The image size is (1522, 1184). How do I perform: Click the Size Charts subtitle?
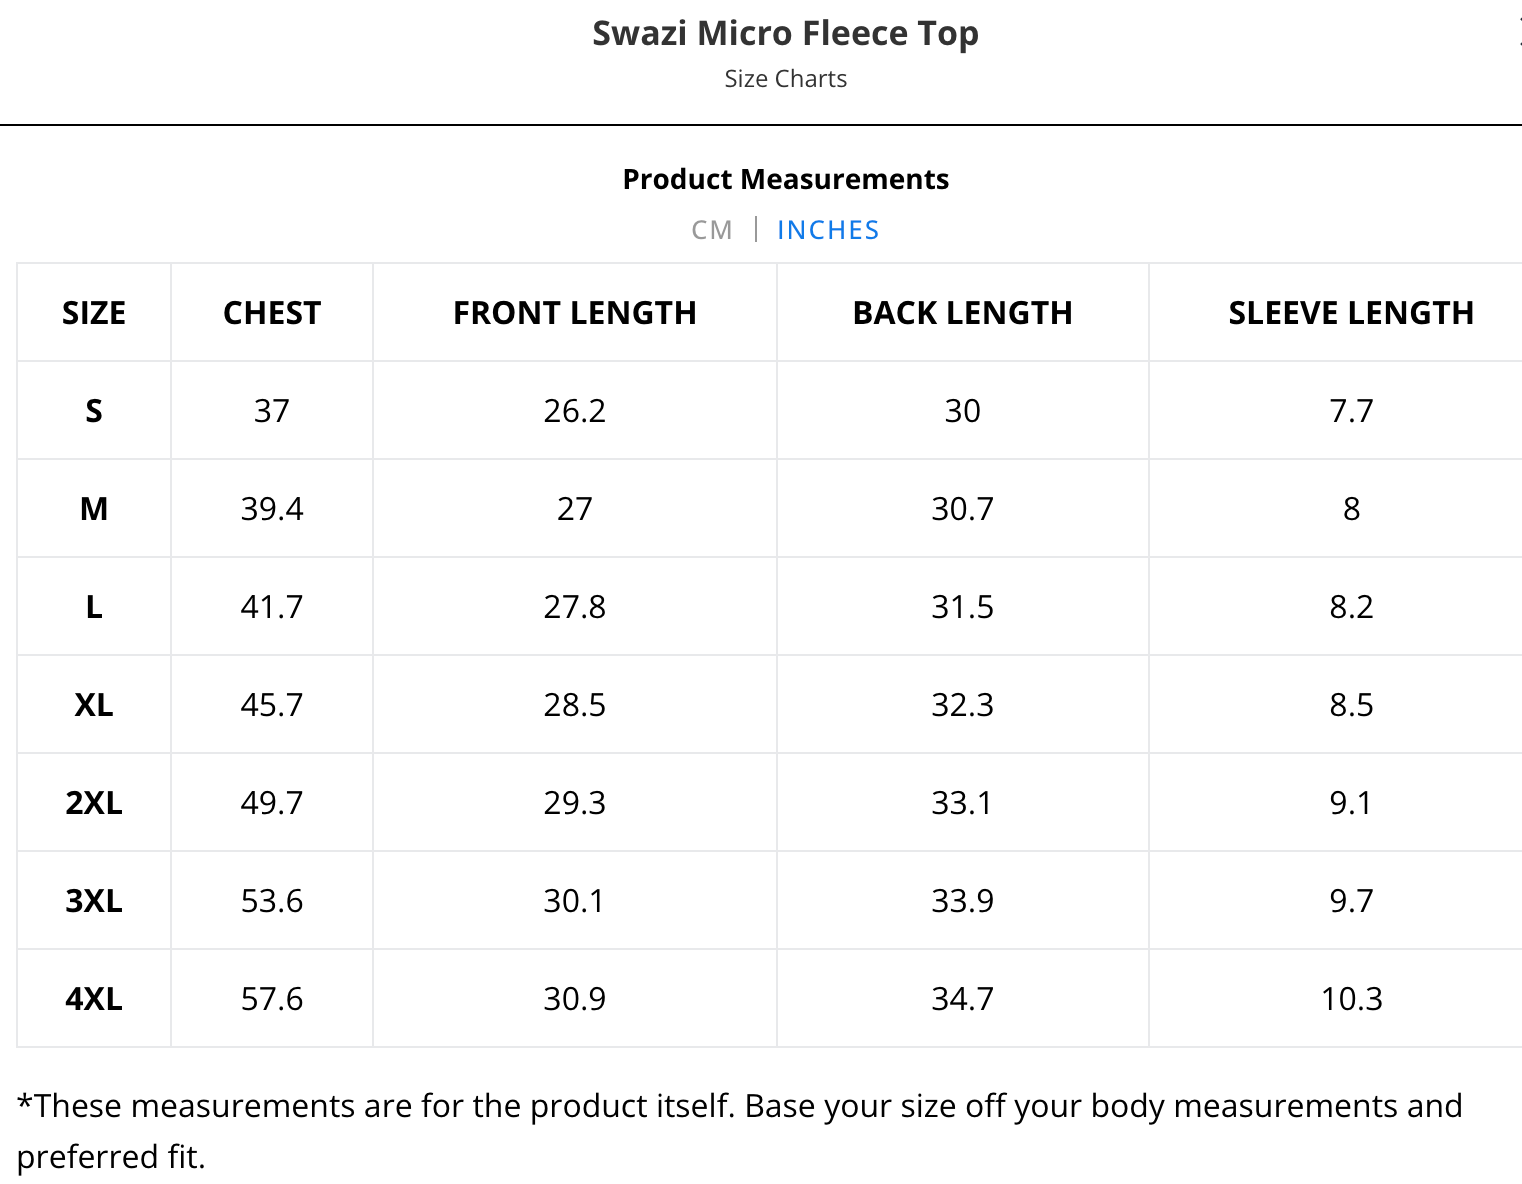785,79
